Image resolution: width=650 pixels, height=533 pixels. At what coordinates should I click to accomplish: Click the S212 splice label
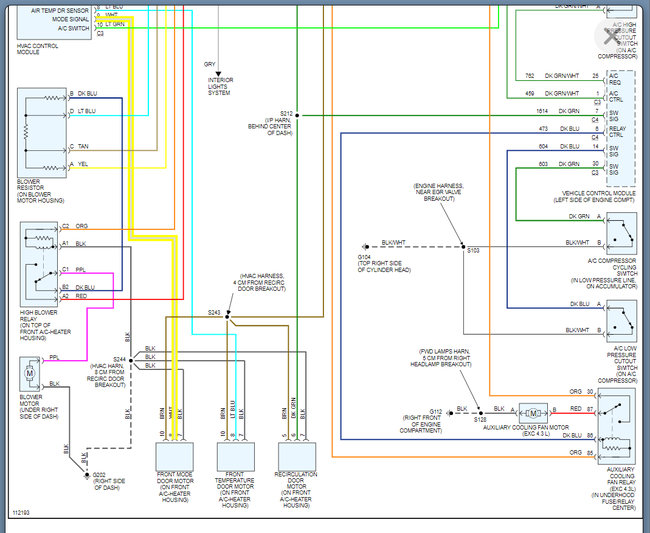[x=286, y=114]
